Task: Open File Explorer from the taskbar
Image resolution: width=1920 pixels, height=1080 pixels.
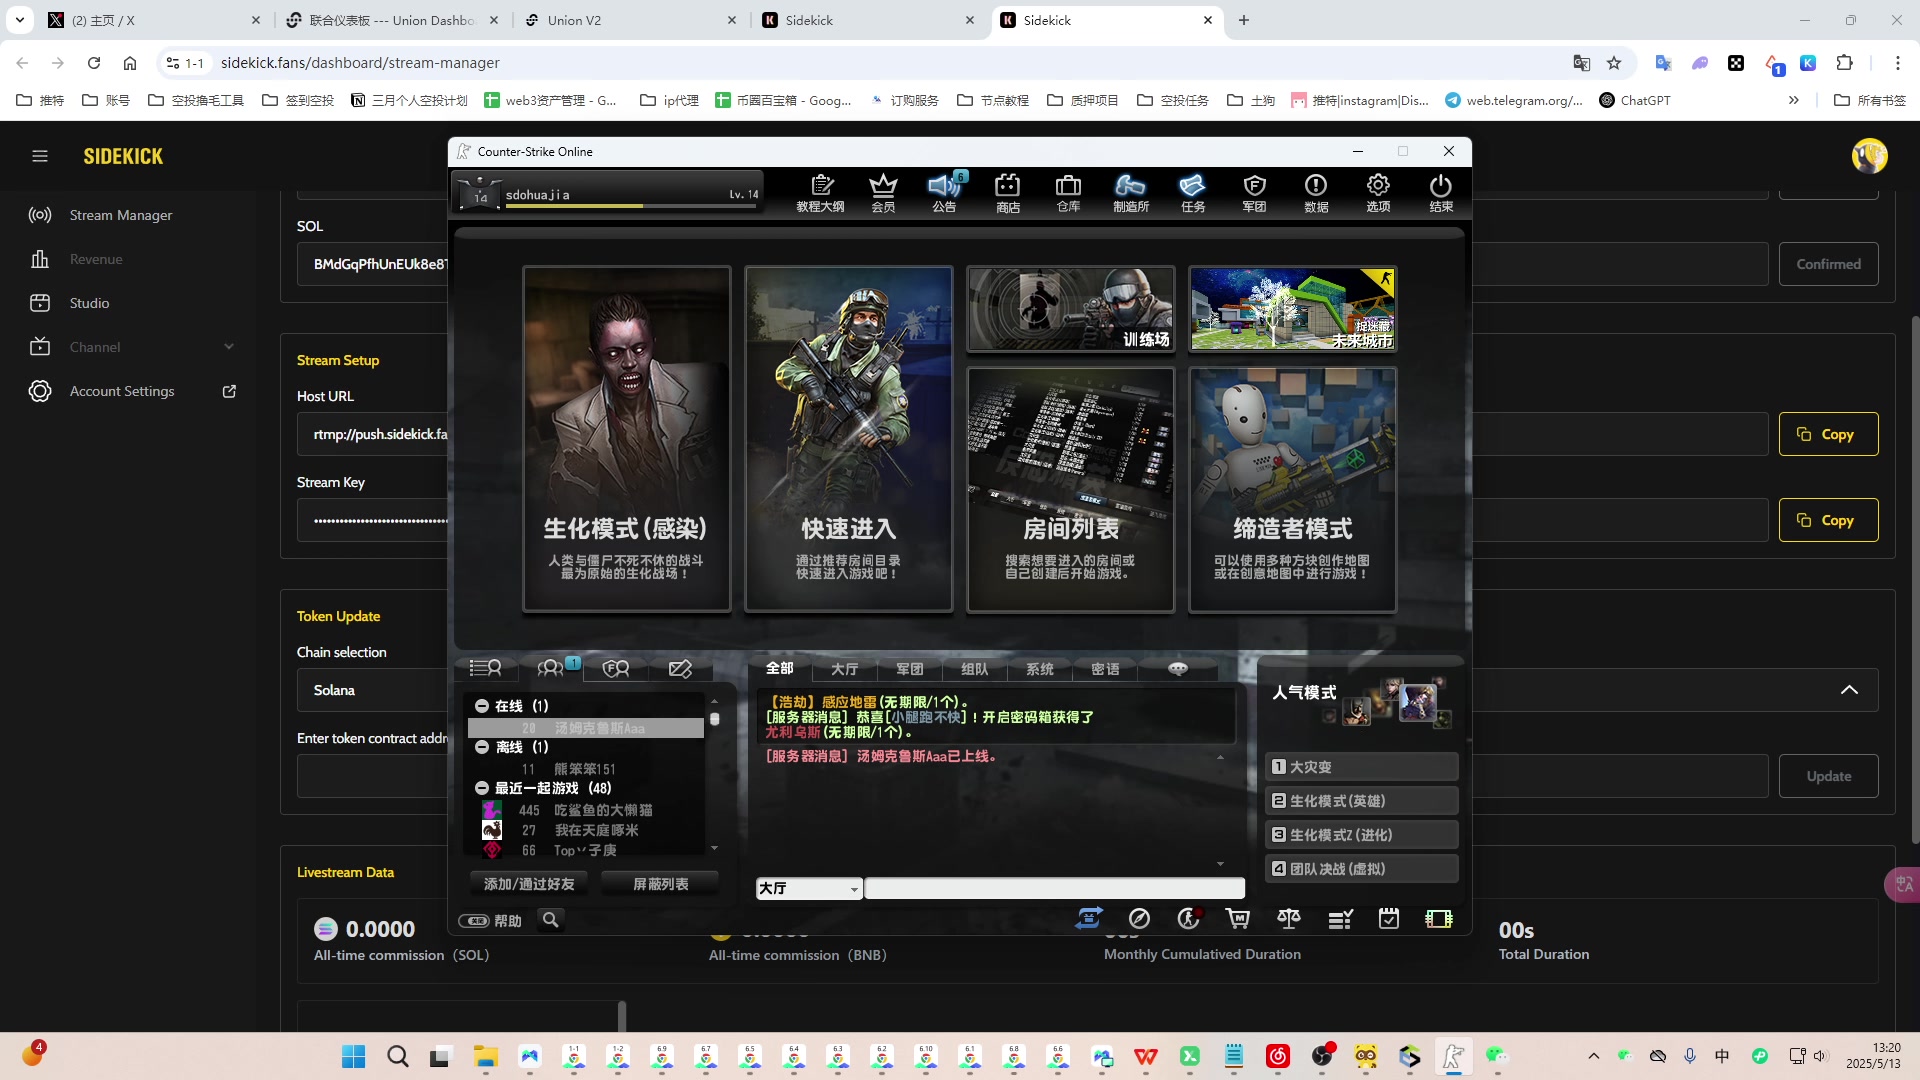Action: (x=485, y=1057)
